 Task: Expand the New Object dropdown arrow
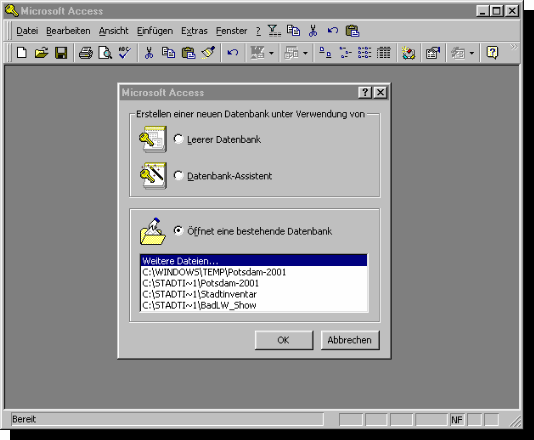coord(472,53)
